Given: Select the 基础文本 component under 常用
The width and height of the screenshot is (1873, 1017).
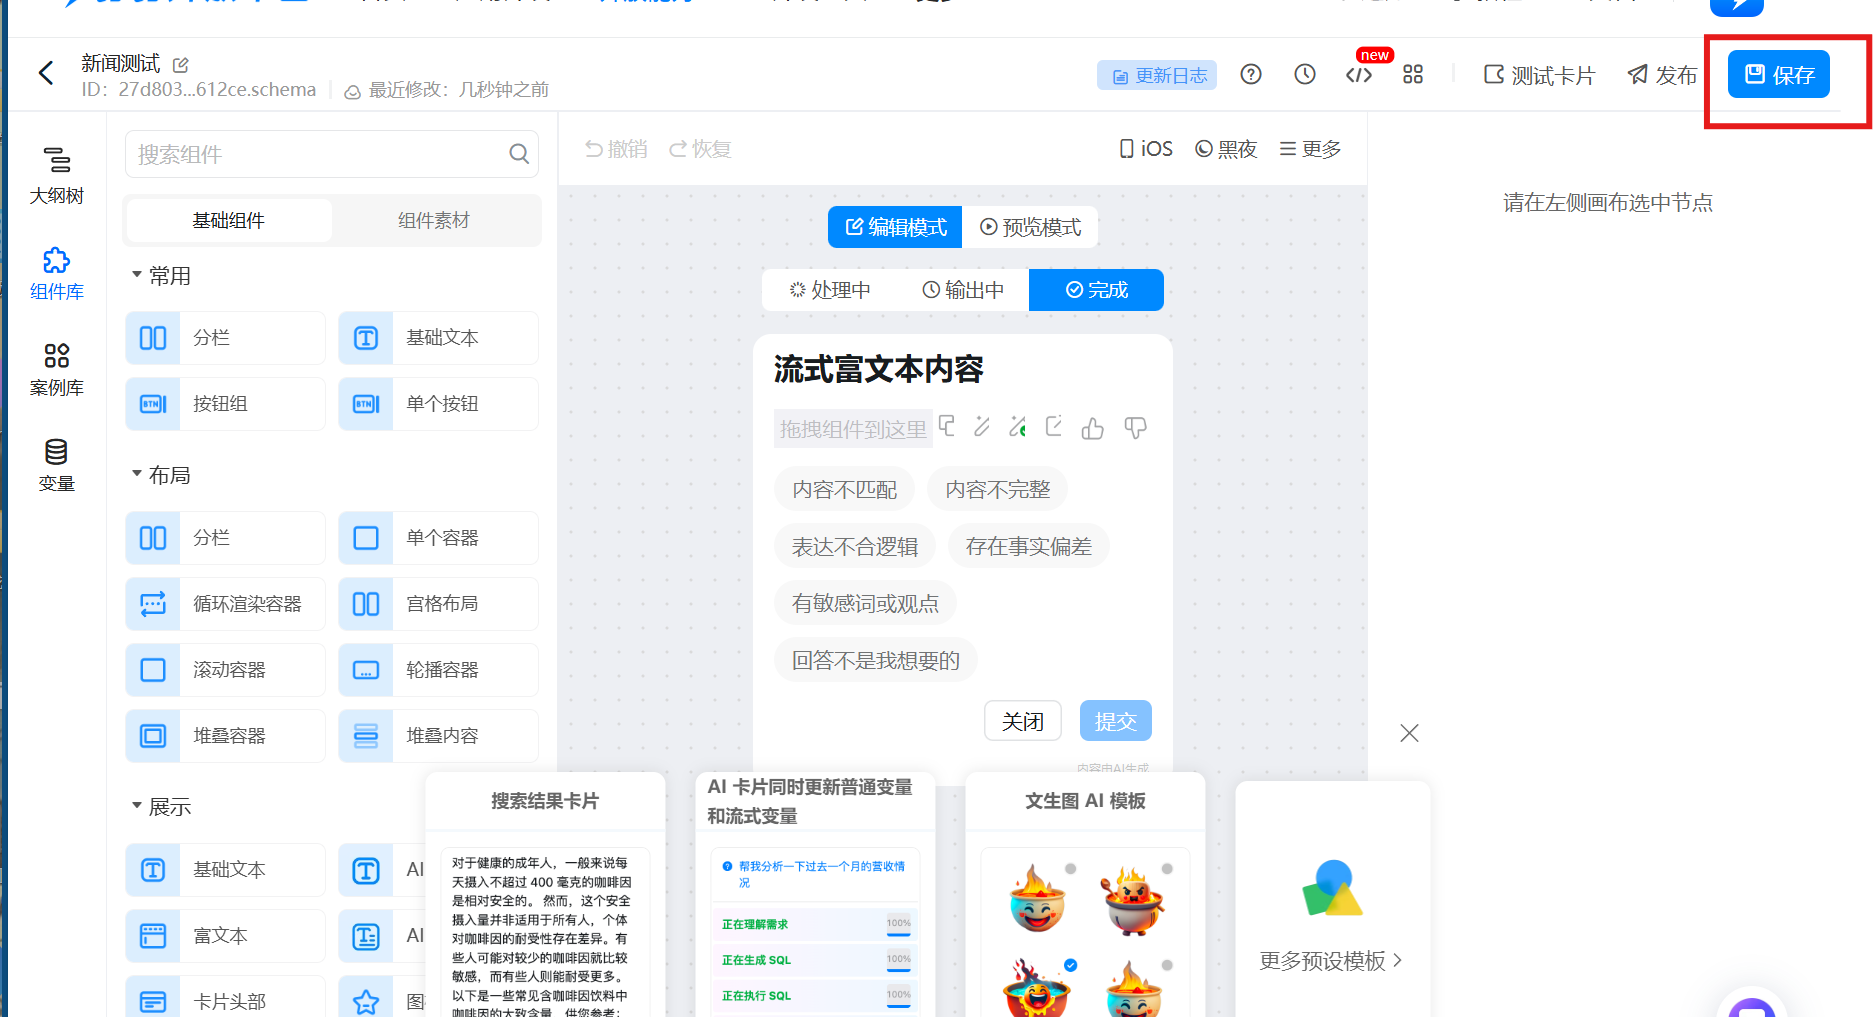Looking at the screenshot, I should tap(439, 338).
